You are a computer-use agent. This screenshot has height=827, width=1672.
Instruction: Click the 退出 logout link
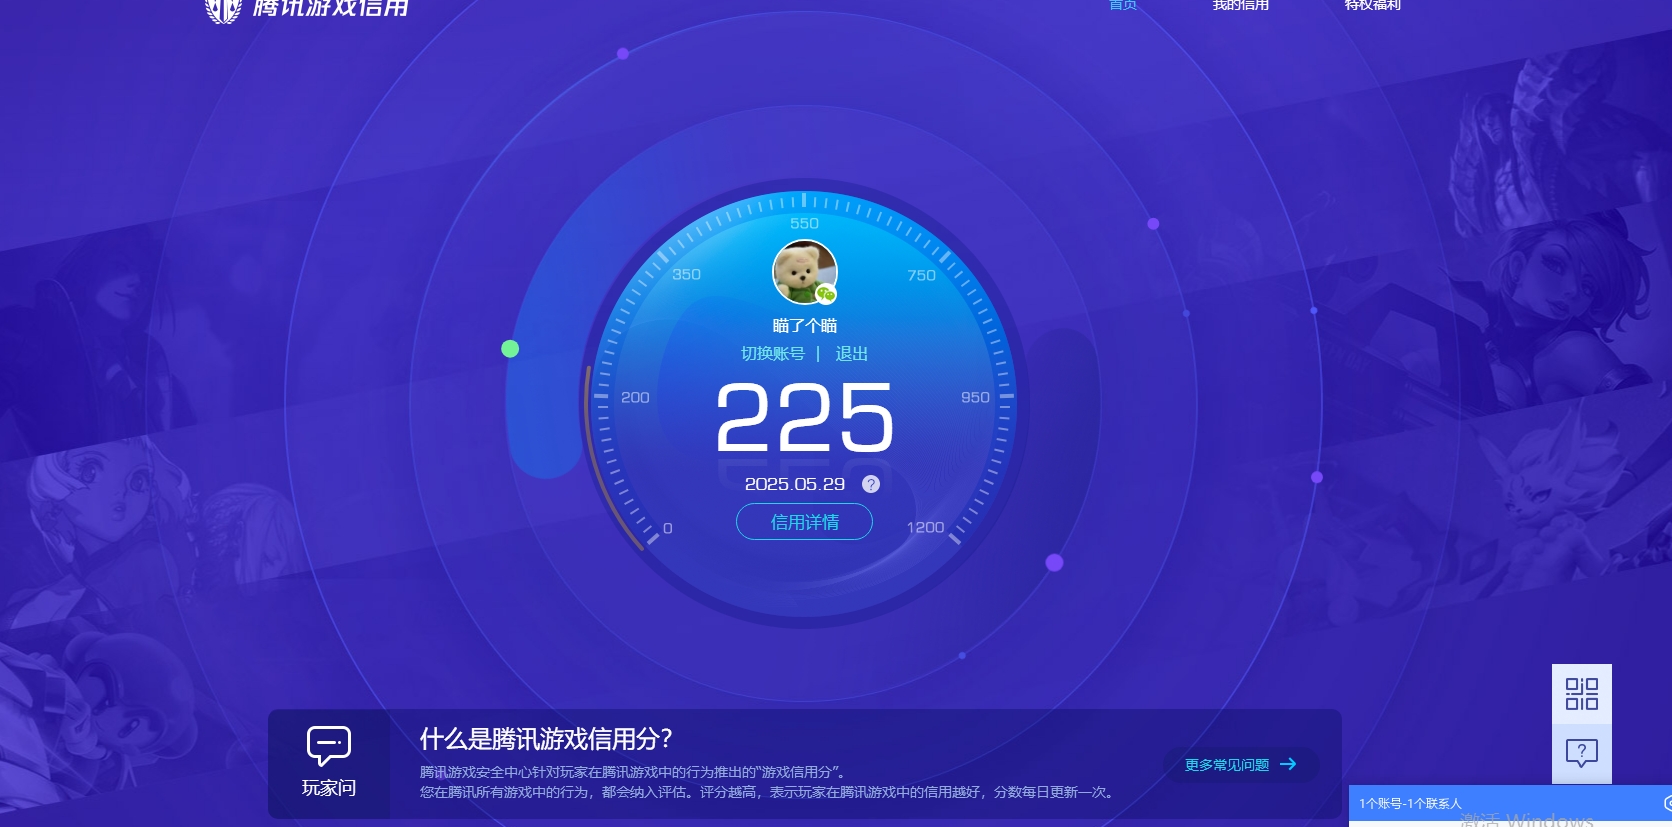(851, 354)
